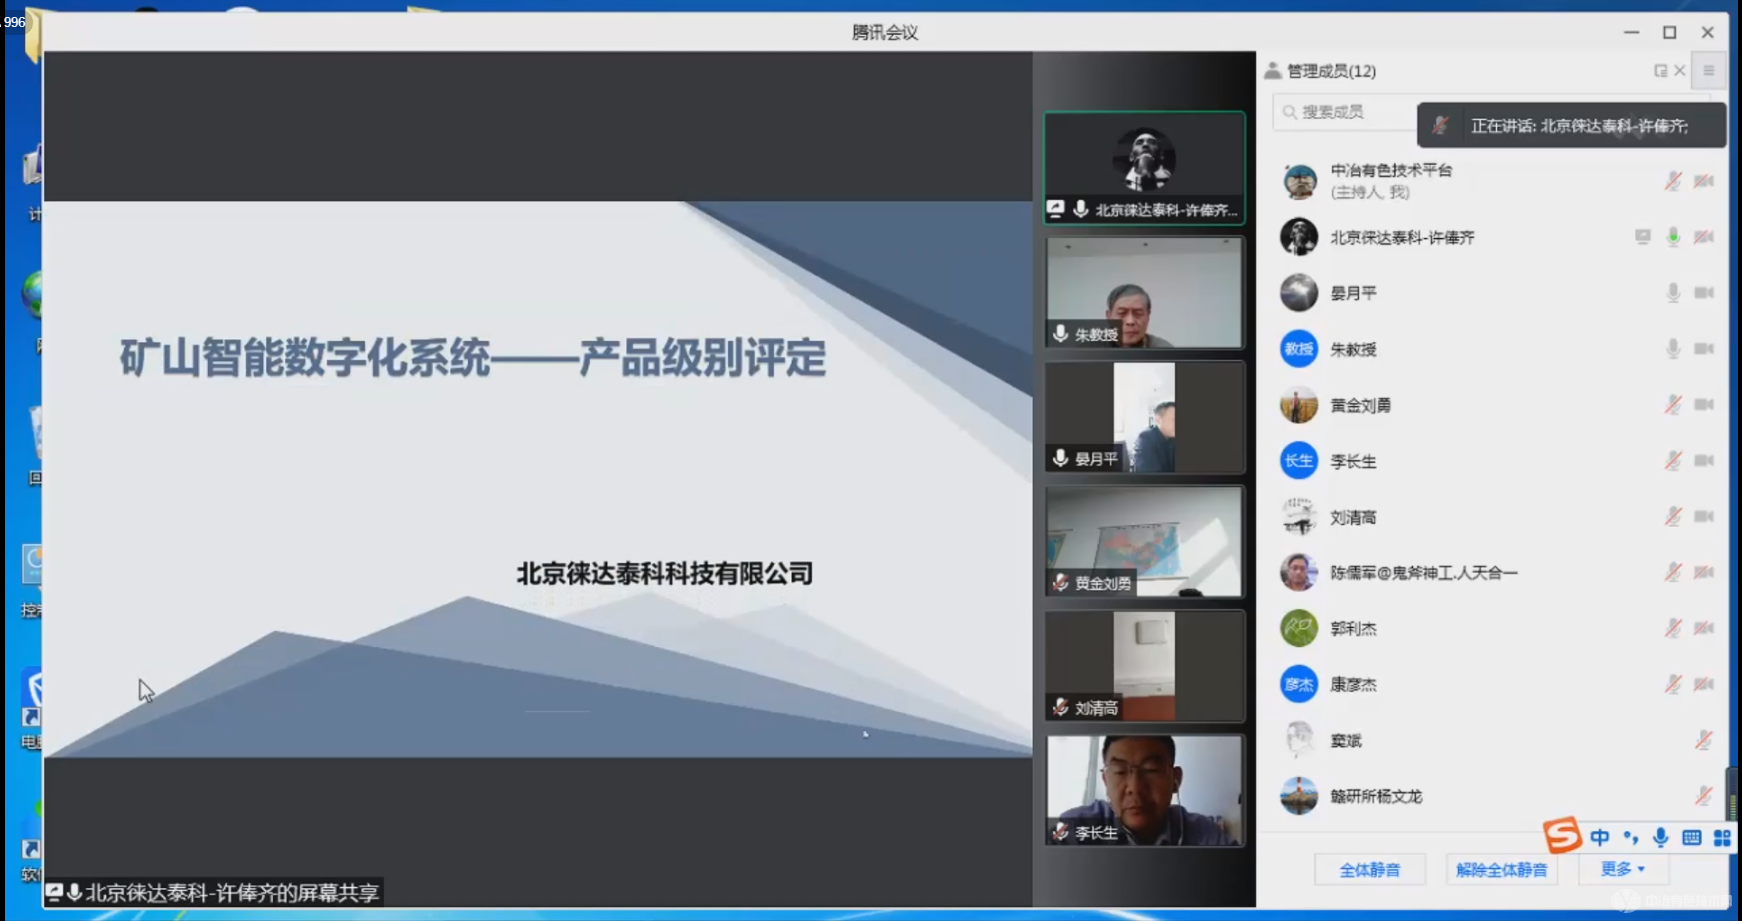Toggle camera for 朱教授 in list
The width and height of the screenshot is (1742, 921).
pyautogui.click(x=1704, y=349)
